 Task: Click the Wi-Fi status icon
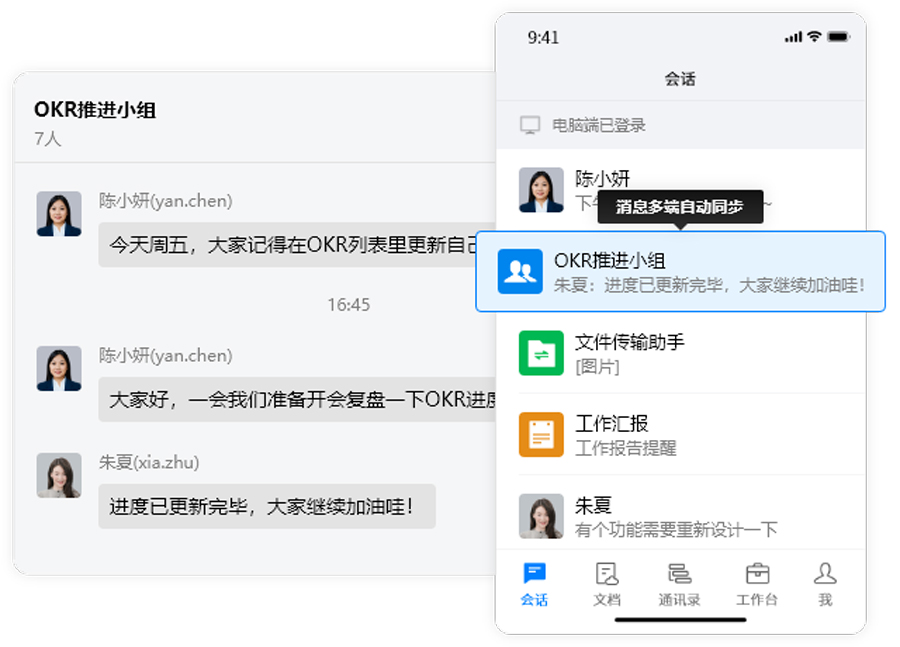(x=814, y=37)
